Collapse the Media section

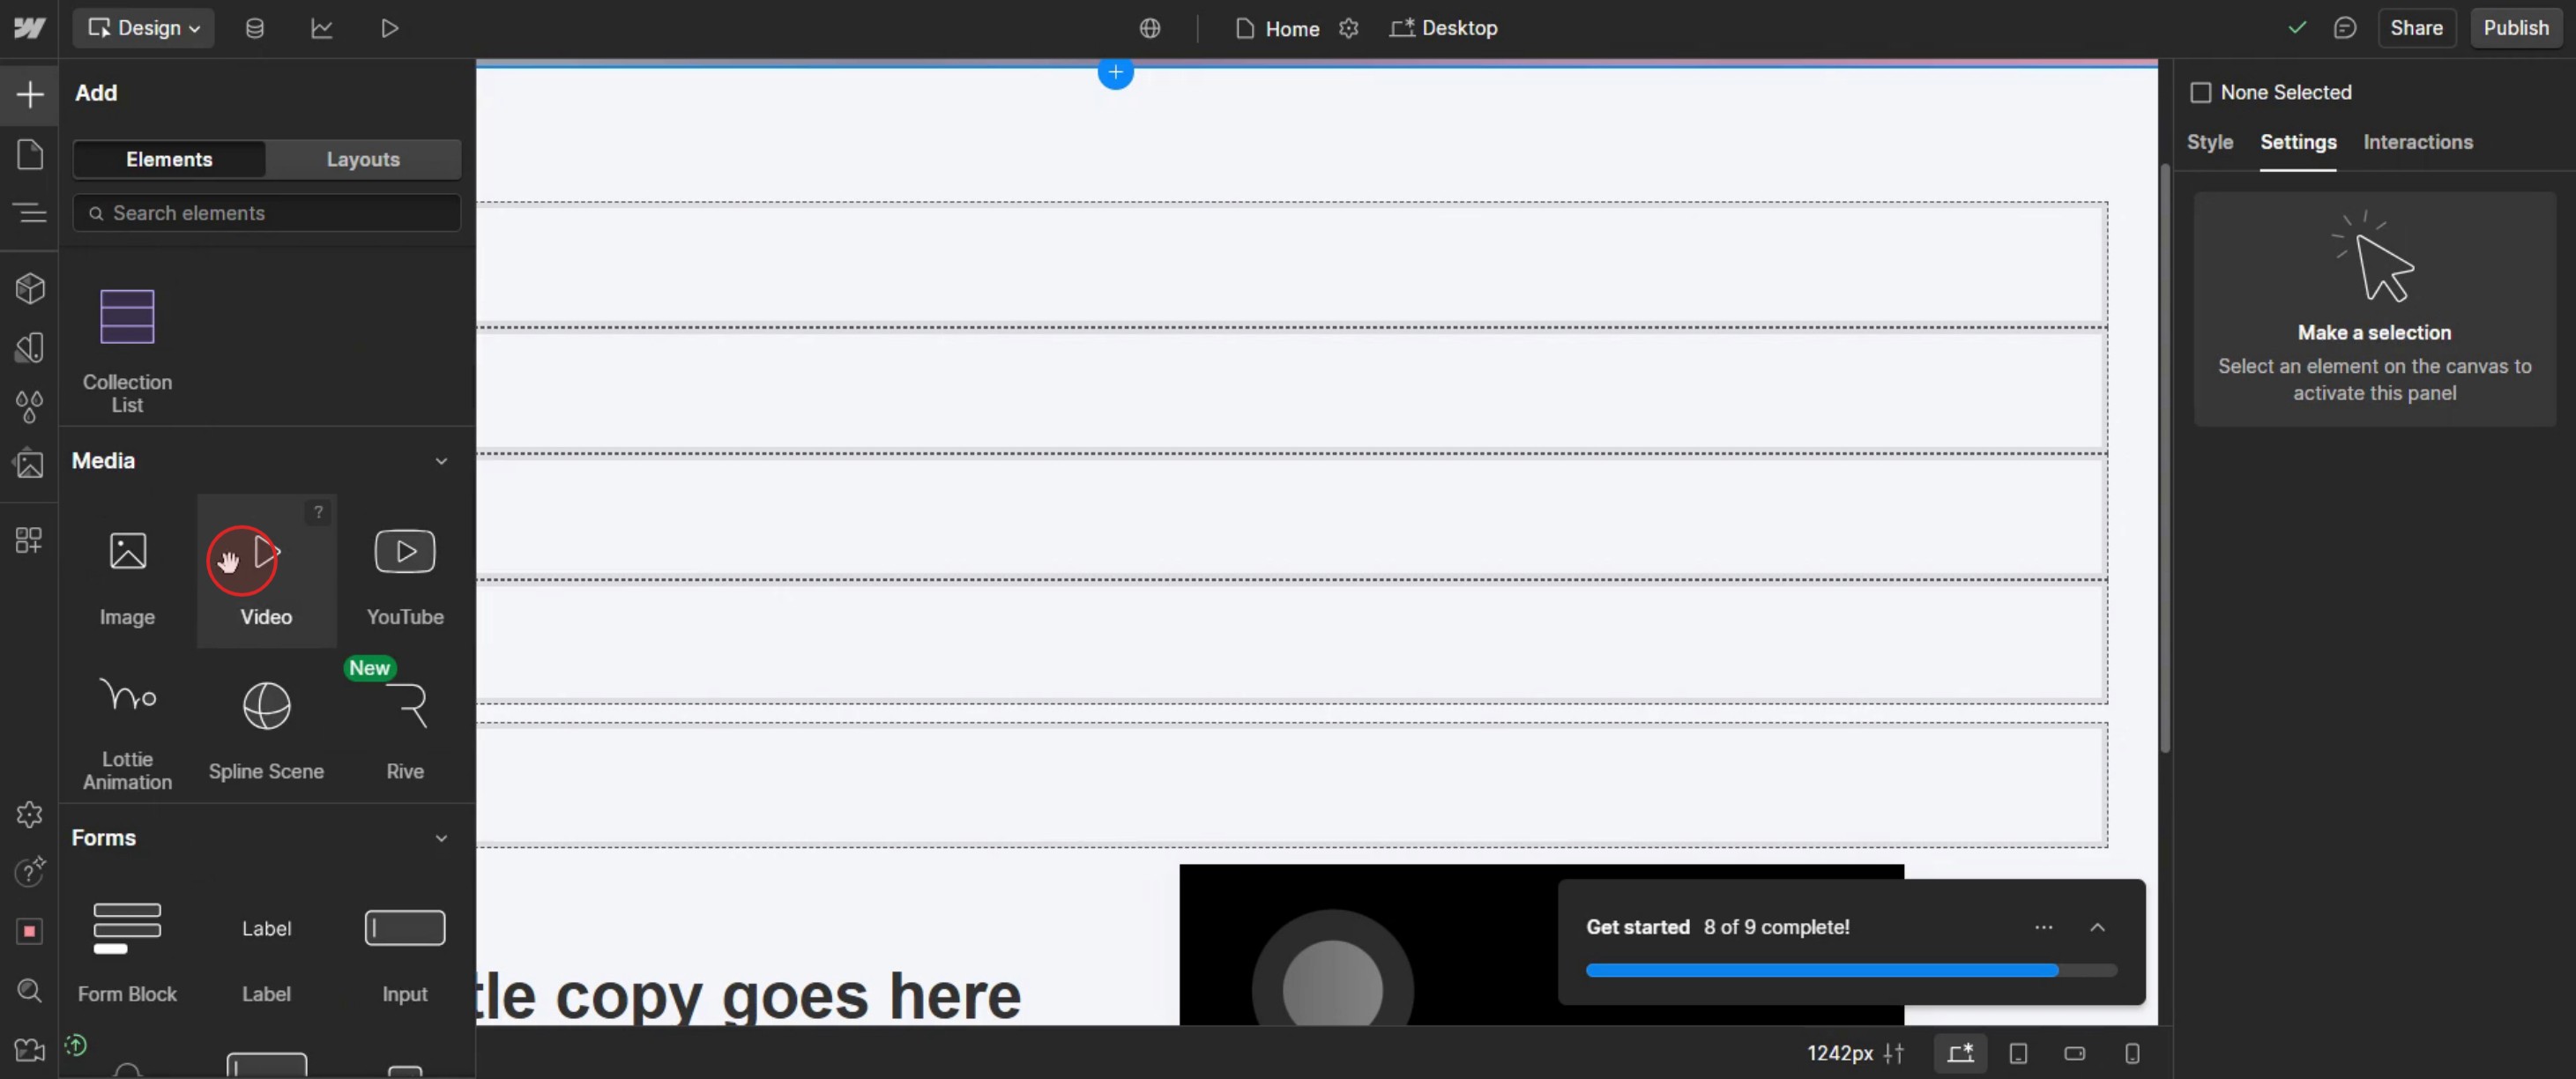coord(441,461)
